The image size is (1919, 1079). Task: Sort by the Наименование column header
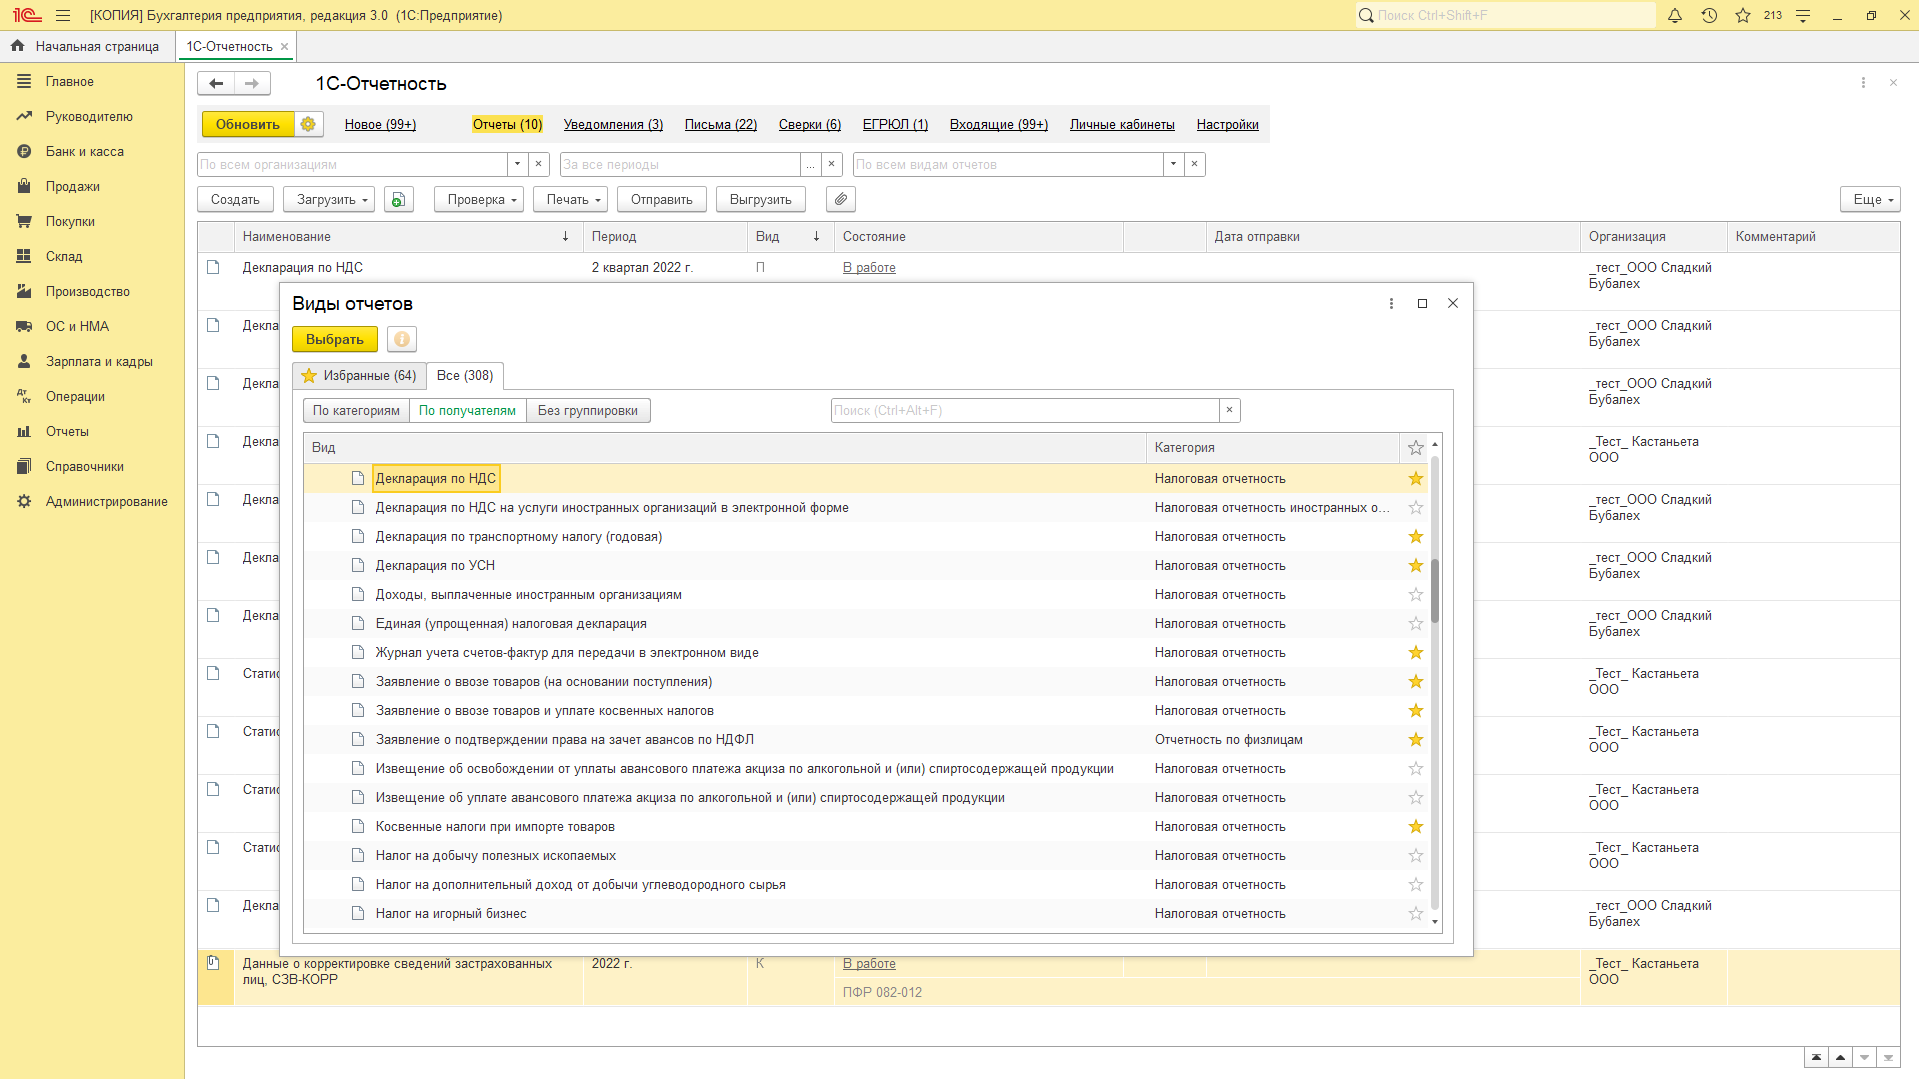point(408,236)
